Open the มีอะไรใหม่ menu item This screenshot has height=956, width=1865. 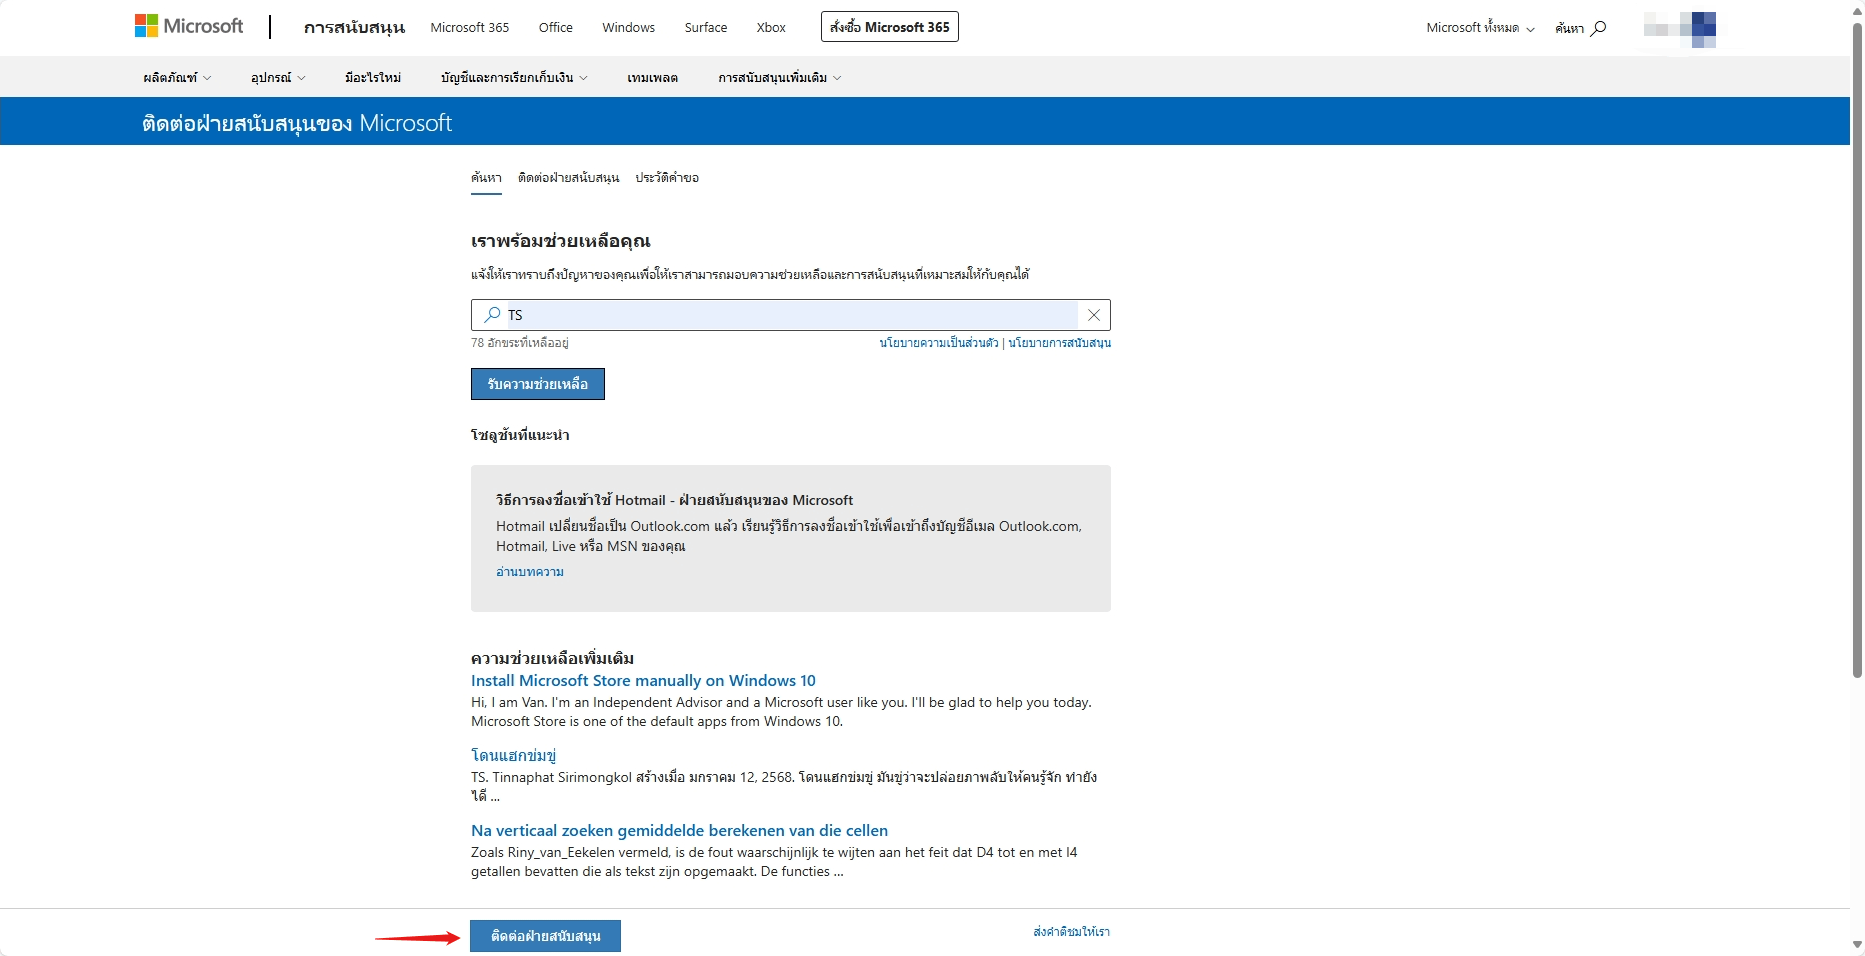pos(373,78)
